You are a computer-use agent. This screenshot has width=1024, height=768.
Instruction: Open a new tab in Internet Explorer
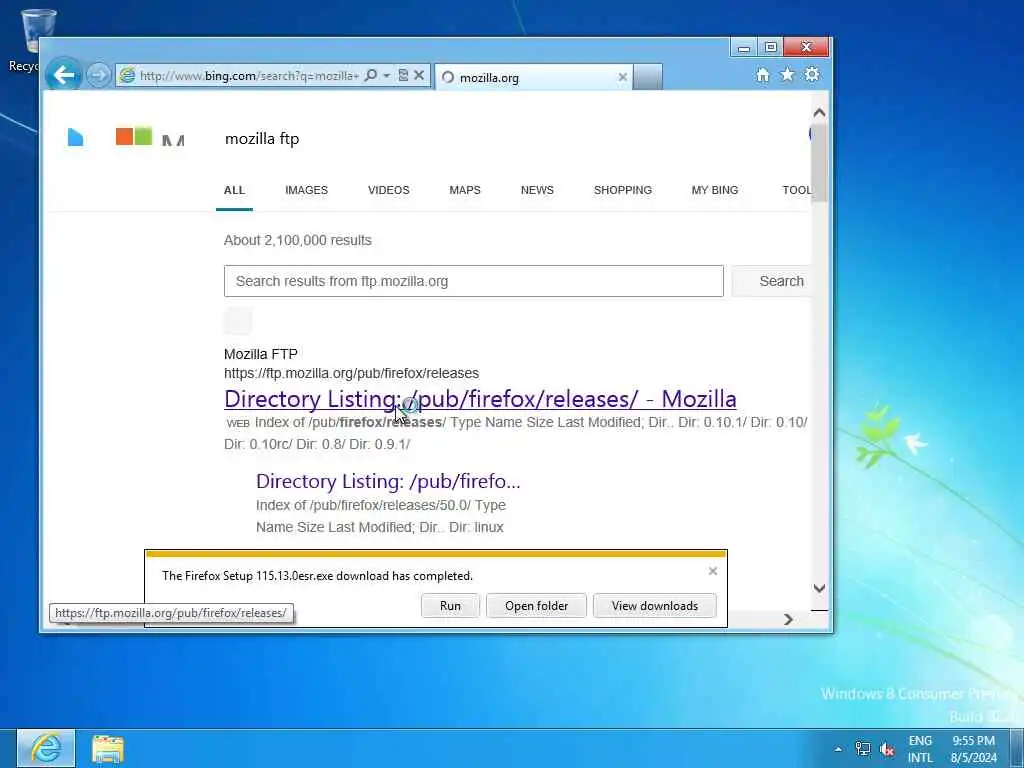tap(647, 77)
